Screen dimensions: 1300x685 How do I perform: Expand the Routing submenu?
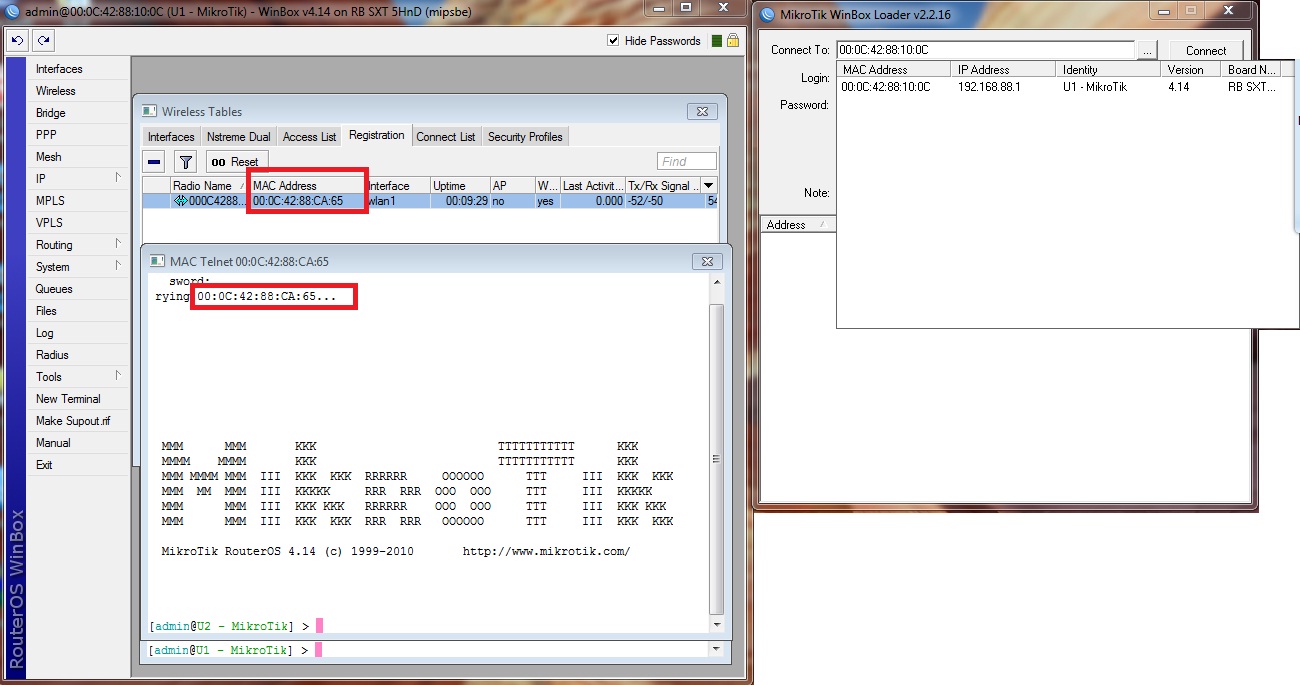[x=78, y=245]
